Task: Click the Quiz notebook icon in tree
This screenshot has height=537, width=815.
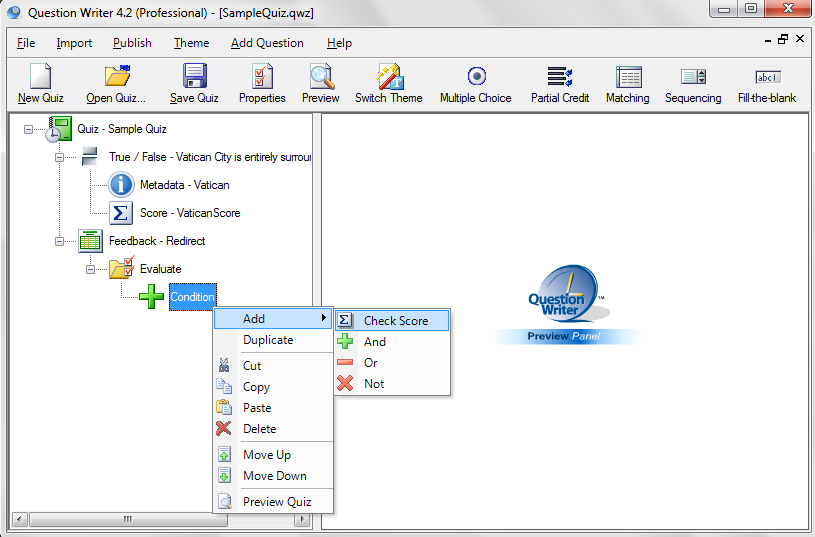Action: 58,129
